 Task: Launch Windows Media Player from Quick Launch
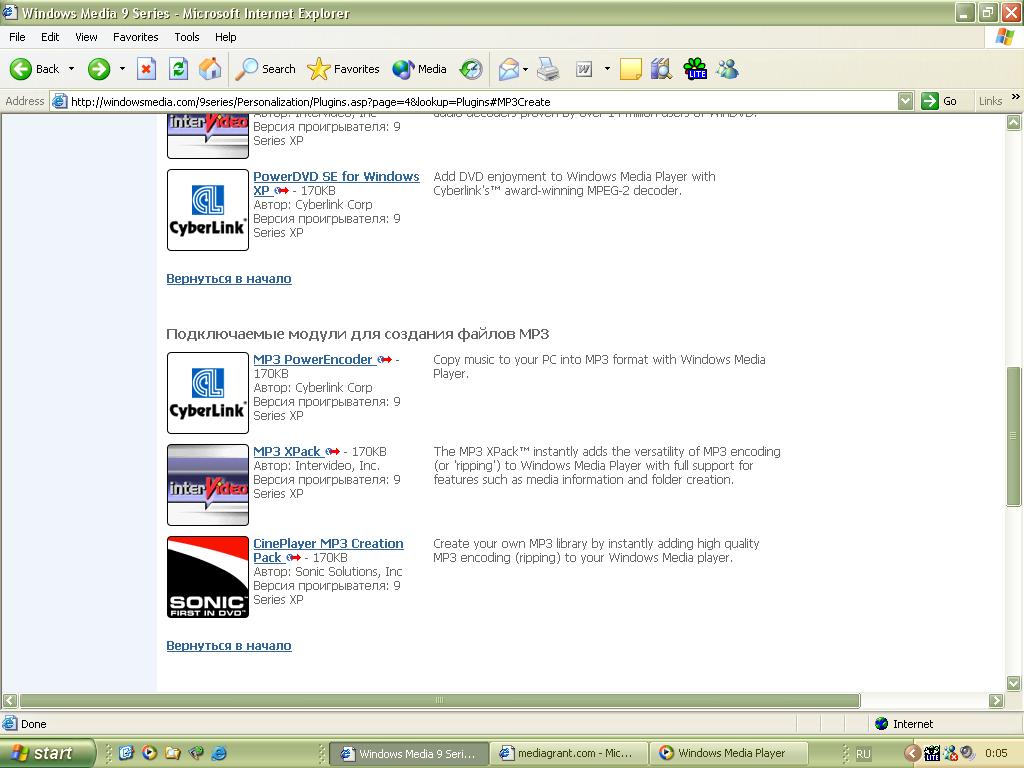pos(149,753)
